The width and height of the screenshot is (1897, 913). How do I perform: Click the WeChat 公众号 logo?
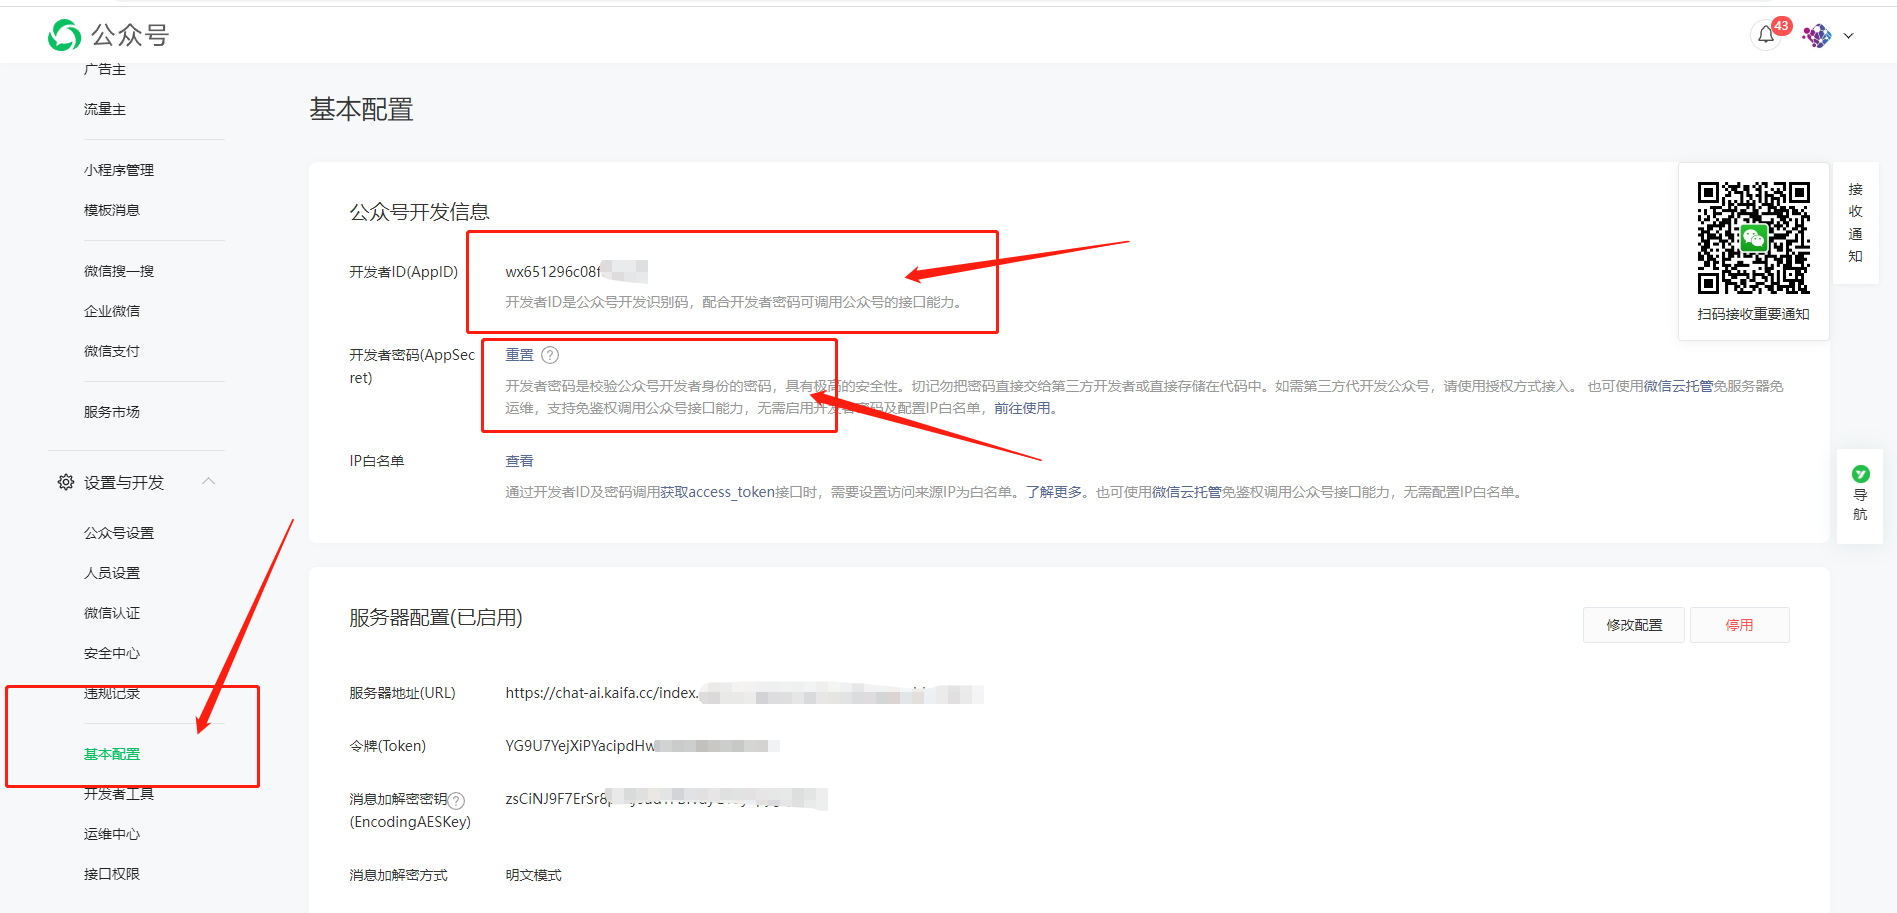[108, 35]
